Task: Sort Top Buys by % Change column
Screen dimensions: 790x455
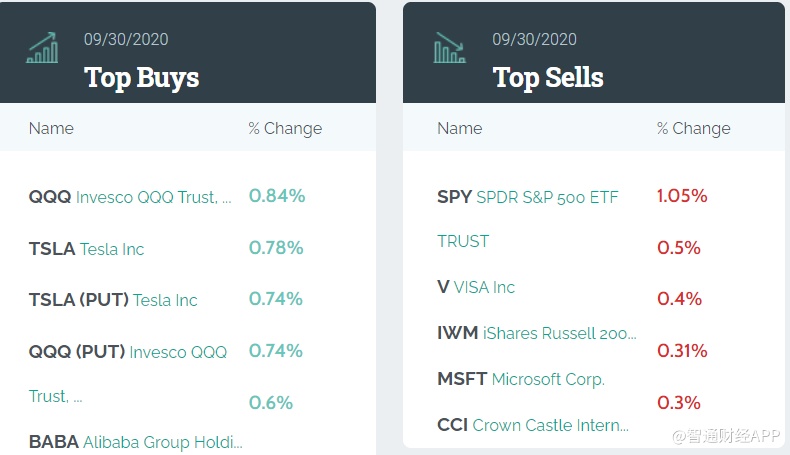Action: (x=285, y=128)
